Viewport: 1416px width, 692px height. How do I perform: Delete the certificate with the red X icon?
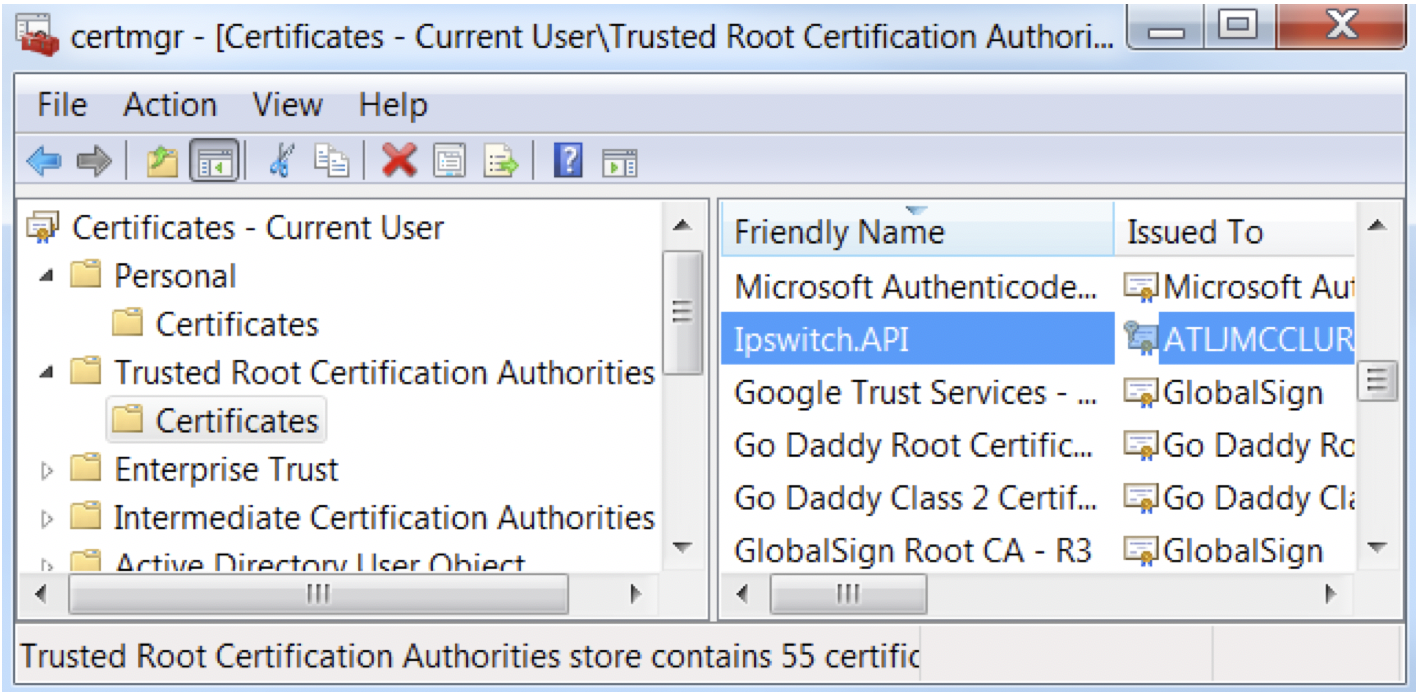pos(399,160)
